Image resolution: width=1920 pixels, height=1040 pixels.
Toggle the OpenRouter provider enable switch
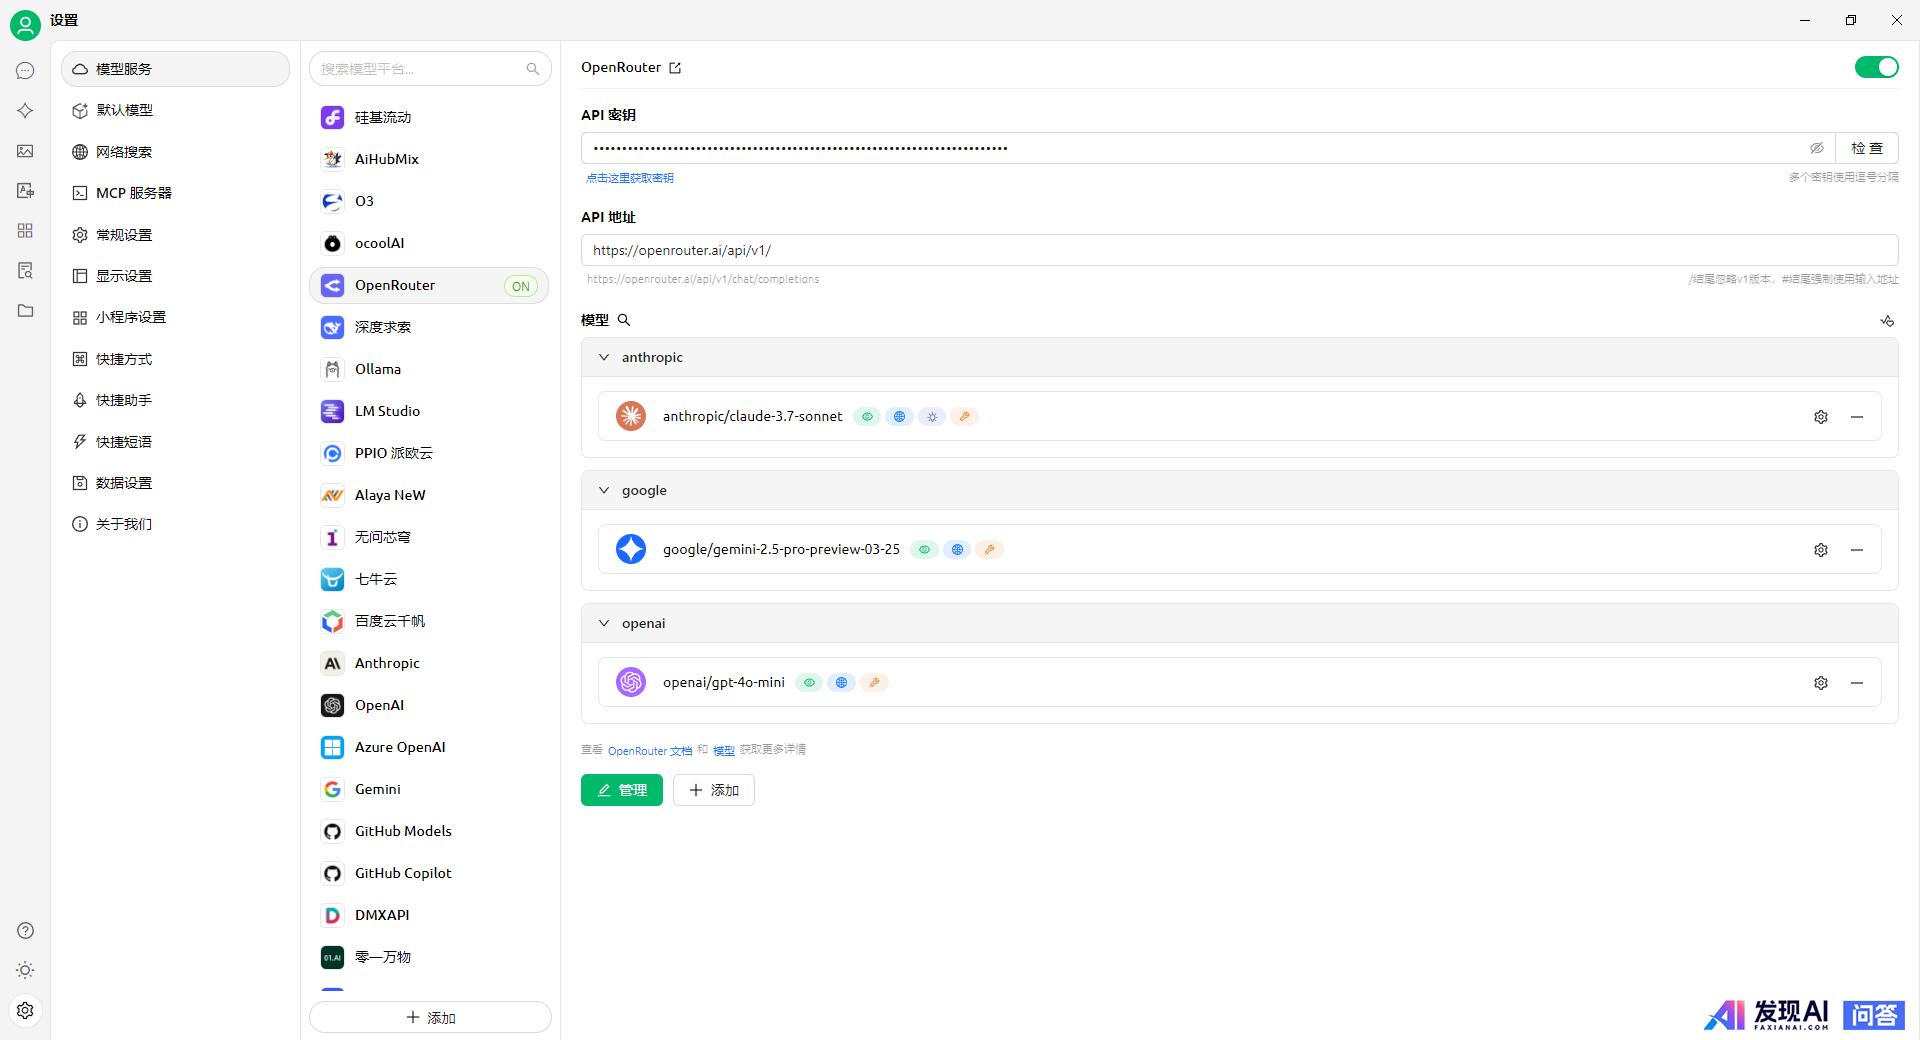[1877, 67]
